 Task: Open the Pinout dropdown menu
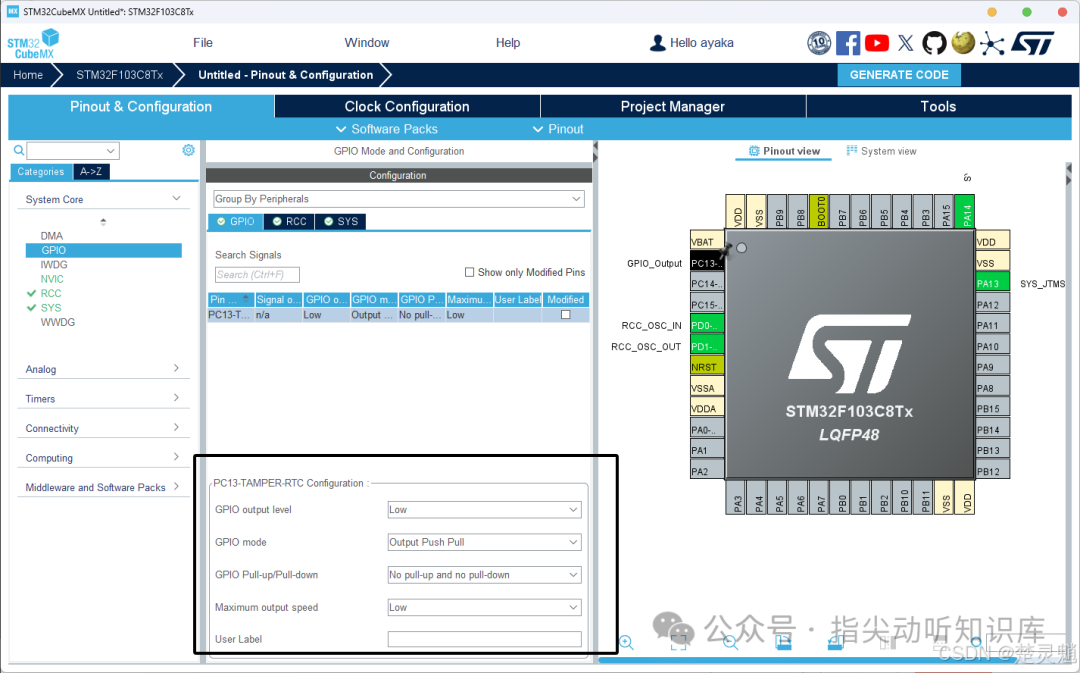[x=558, y=129]
